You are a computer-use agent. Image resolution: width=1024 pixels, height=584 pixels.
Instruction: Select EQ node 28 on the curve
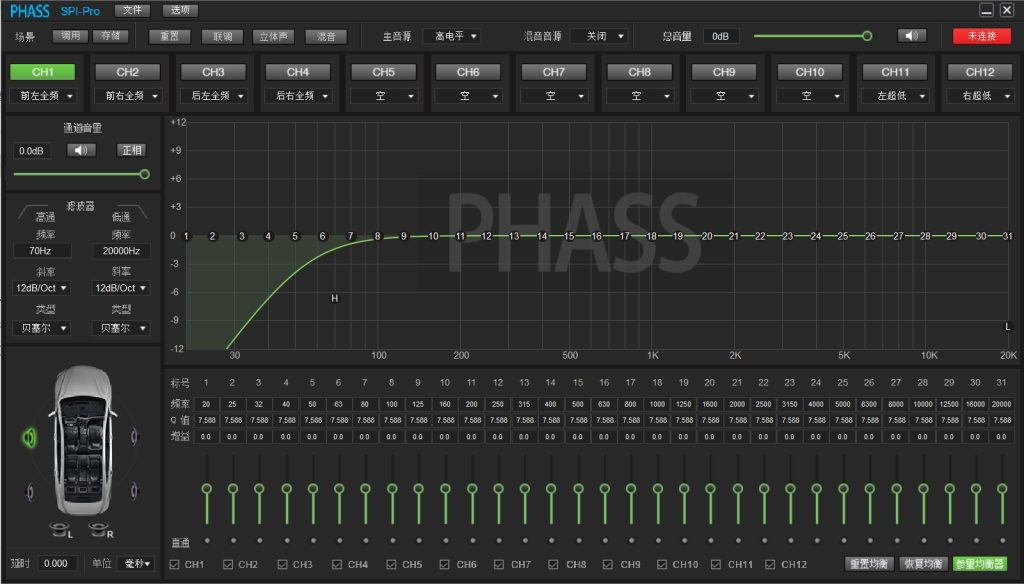coord(925,236)
